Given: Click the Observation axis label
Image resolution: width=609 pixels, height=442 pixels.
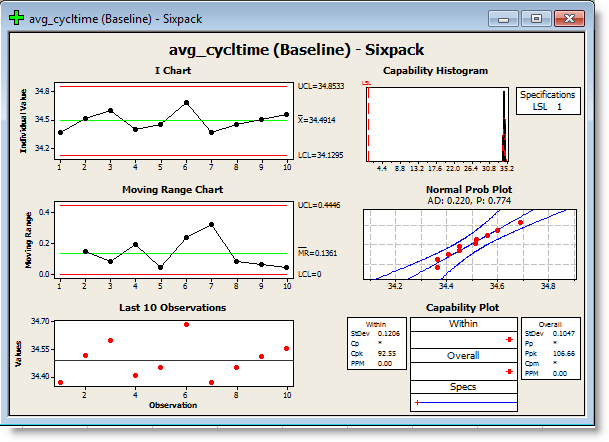Looking at the screenshot, I should click(x=173, y=405).
